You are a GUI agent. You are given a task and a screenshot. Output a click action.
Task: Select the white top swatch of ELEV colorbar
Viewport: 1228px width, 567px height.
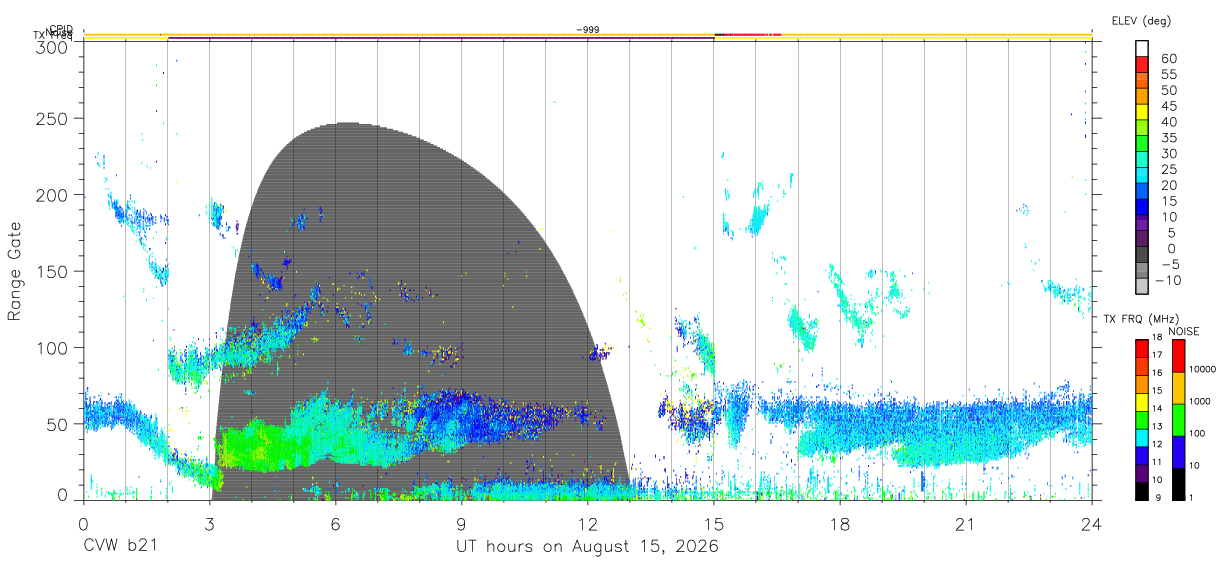coord(1142,47)
